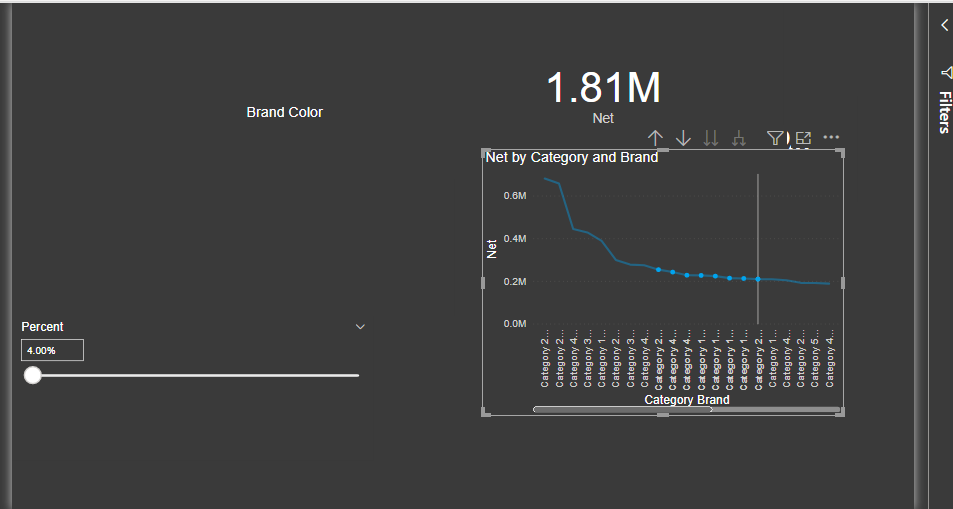Open More options ellipsis menu
Viewport: 953px width, 509px height.
(x=831, y=137)
